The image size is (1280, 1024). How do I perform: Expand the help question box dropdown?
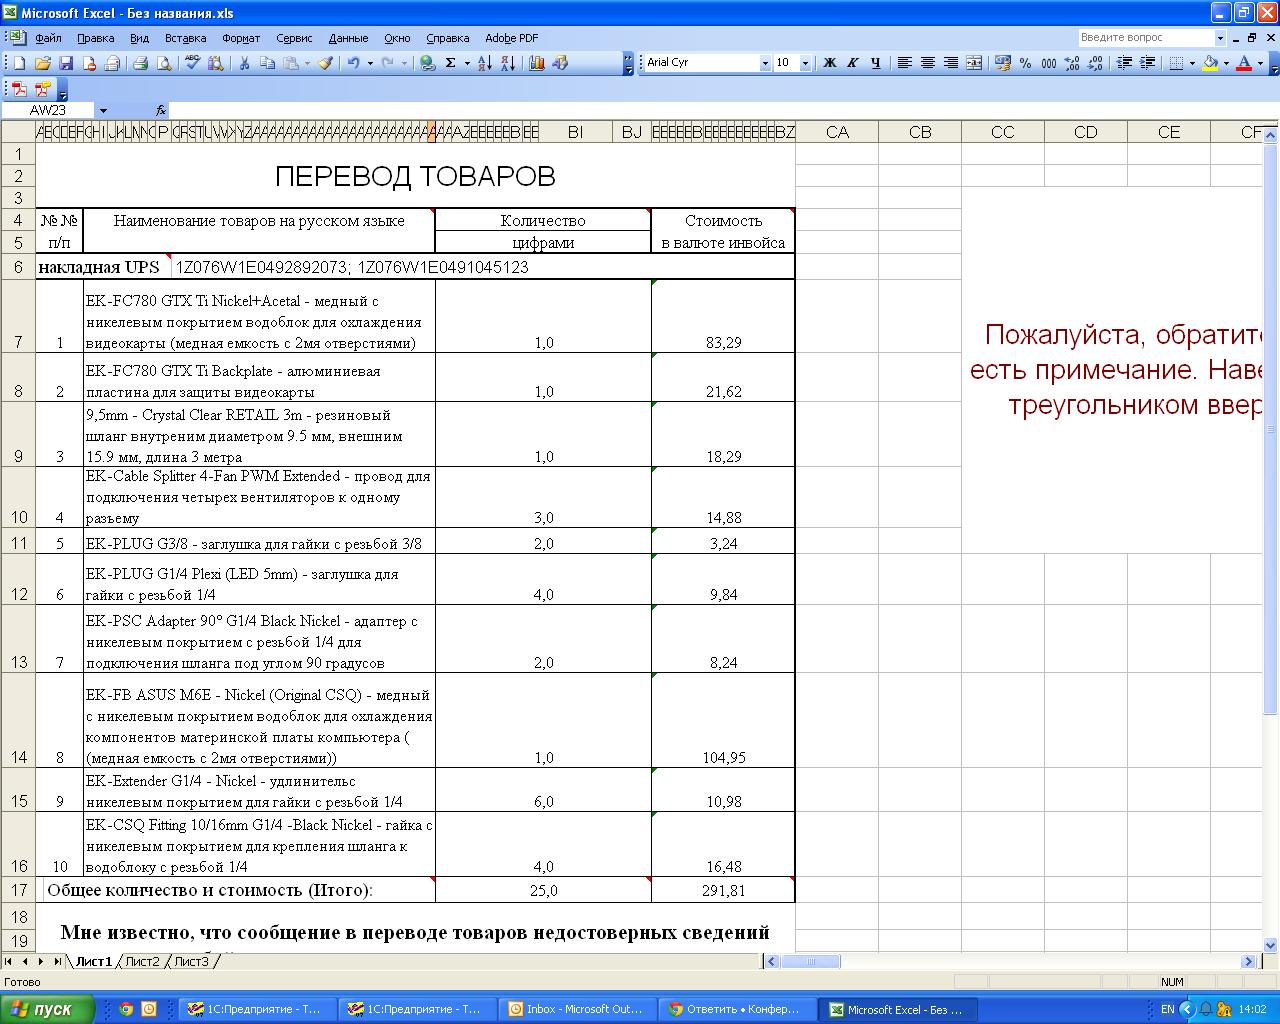(x=1220, y=38)
